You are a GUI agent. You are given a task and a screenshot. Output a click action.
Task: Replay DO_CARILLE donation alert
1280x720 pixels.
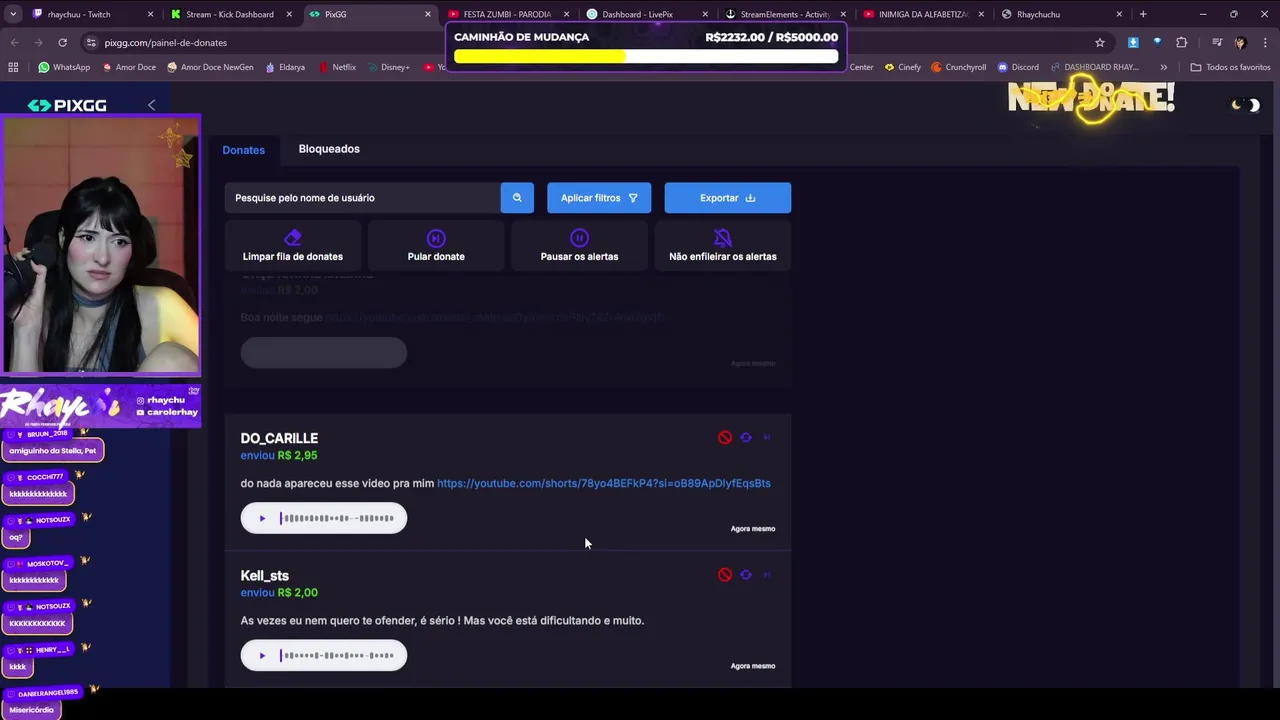[x=746, y=438]
